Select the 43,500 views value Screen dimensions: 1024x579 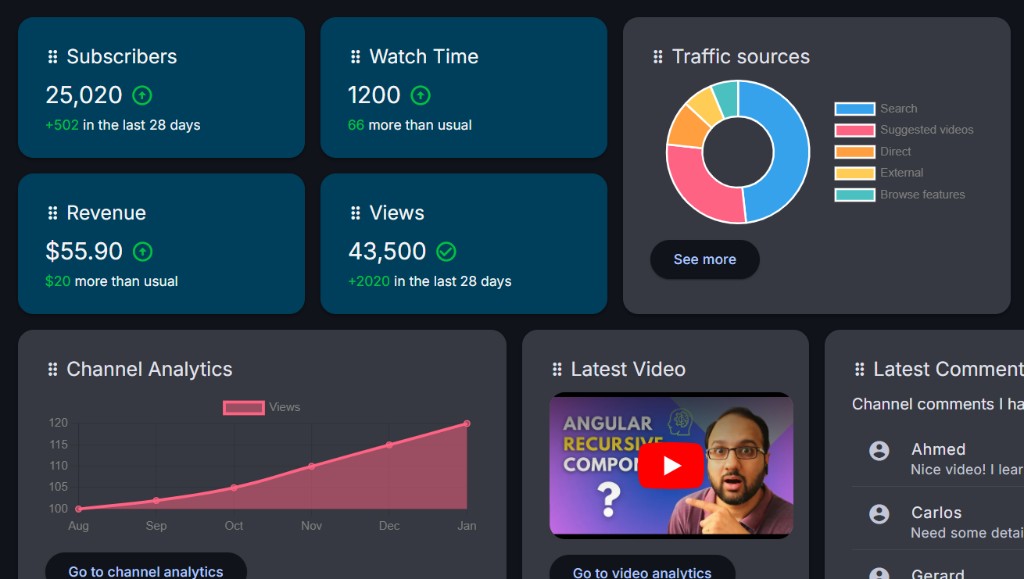(x=387, y=251)
